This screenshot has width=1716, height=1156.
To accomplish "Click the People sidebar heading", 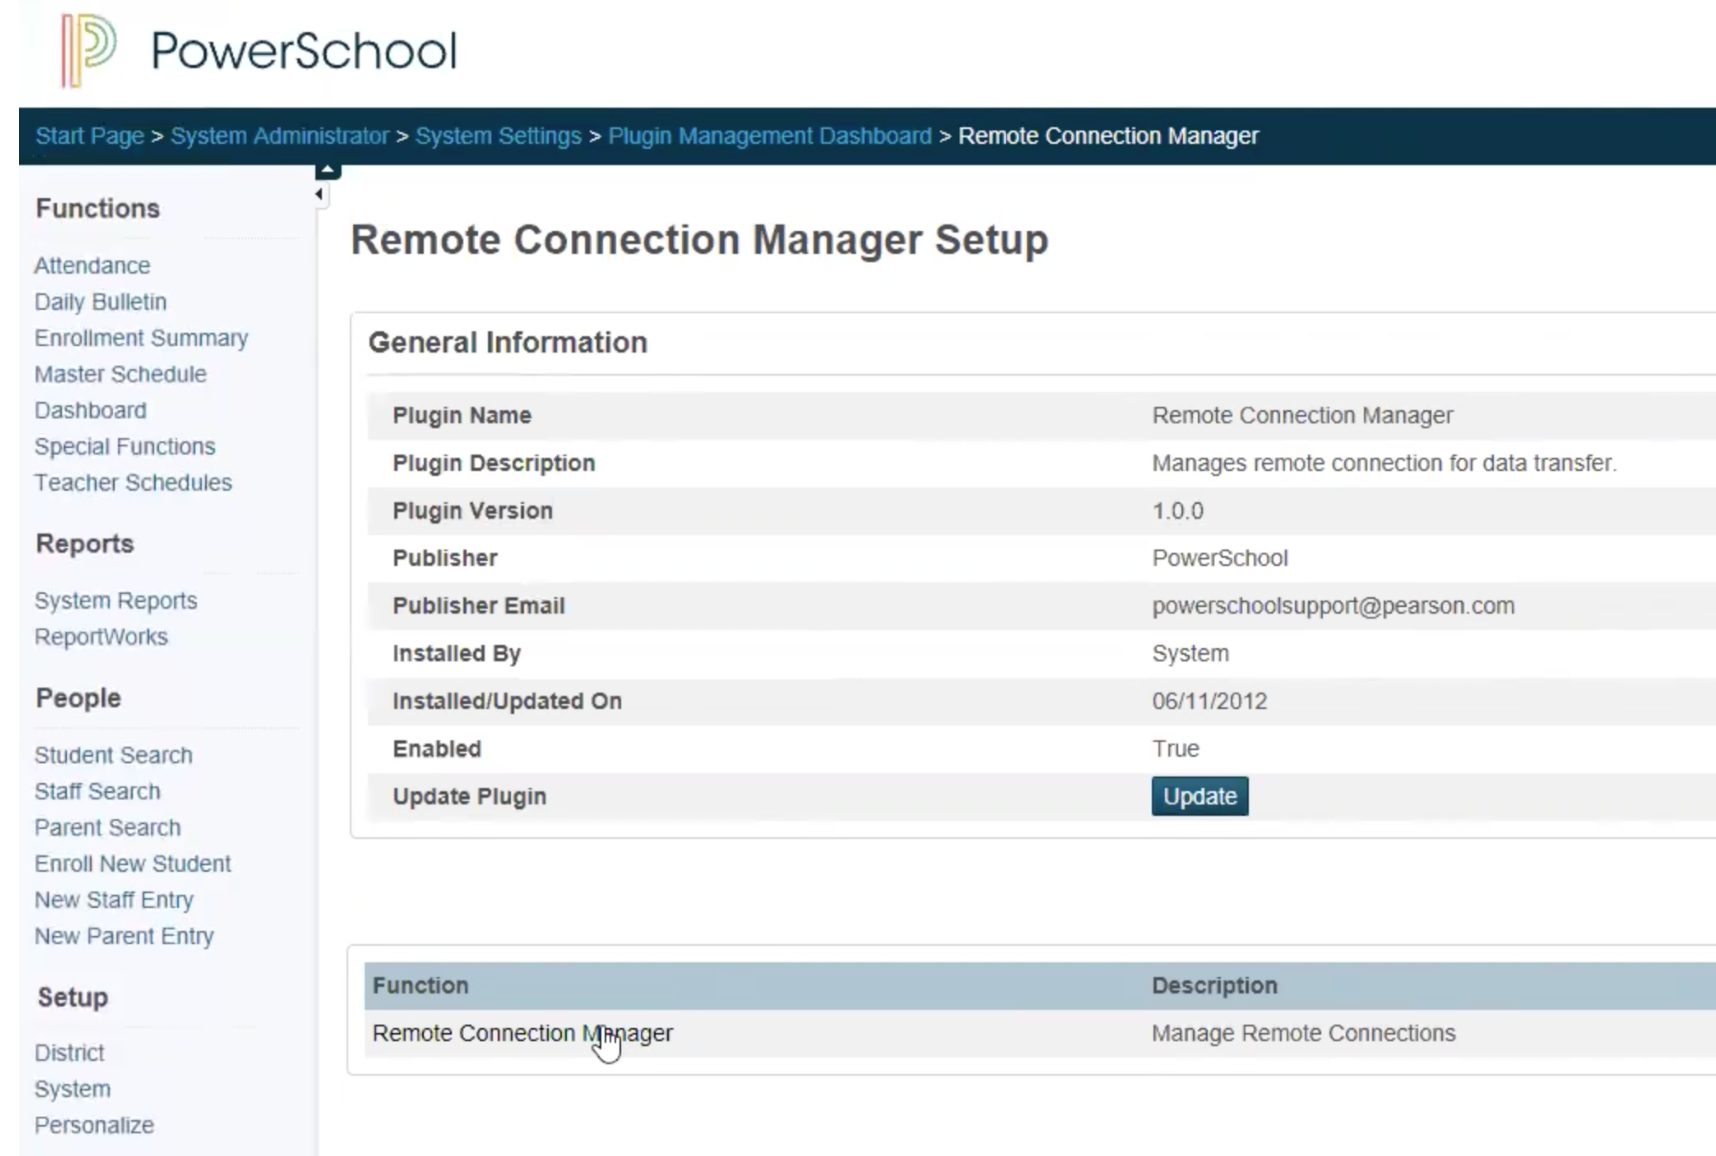I will click(x=78, y=698).
